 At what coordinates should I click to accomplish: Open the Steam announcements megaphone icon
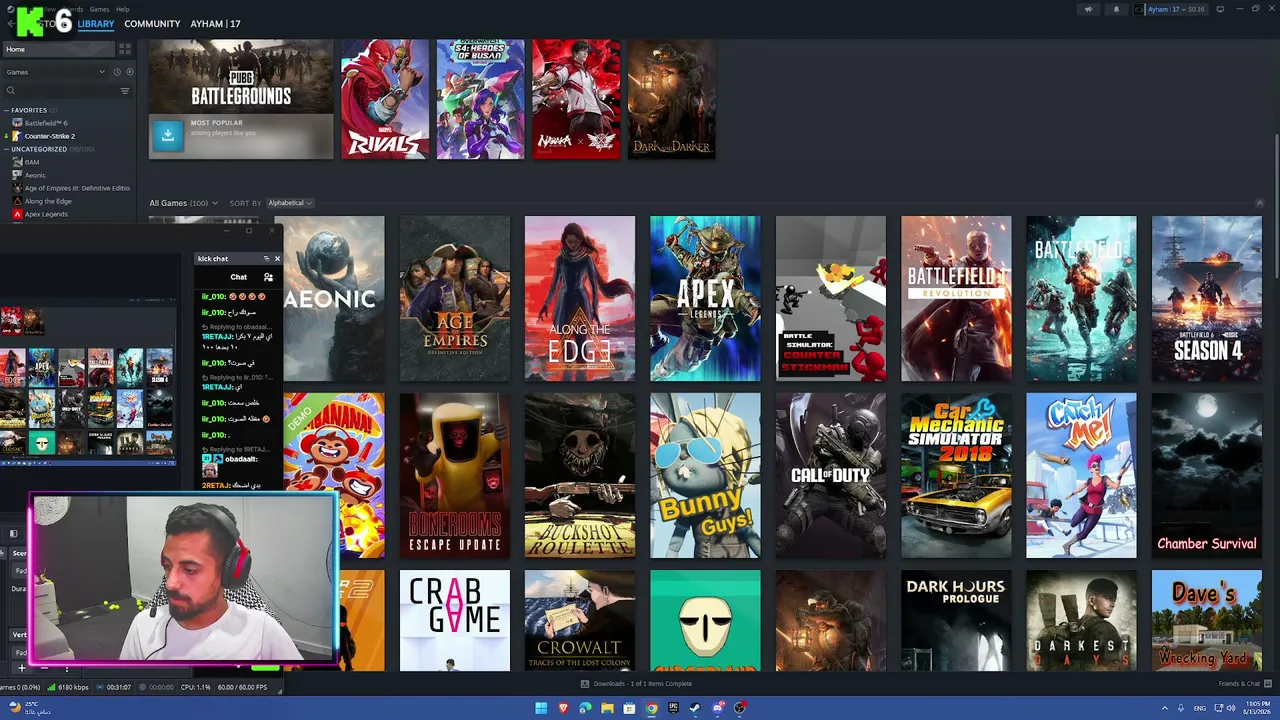click(x=1088, y=9)
